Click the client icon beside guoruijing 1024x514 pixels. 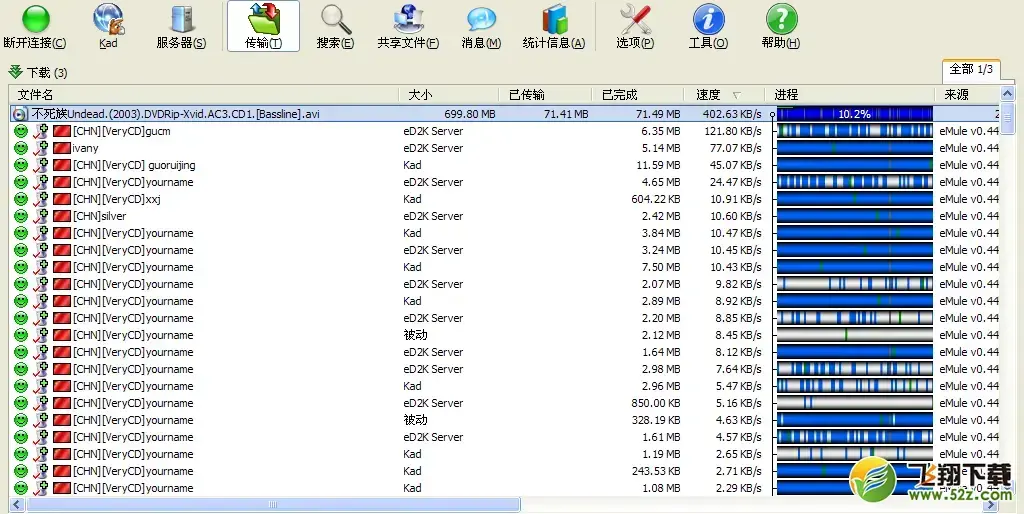click(41, 165)
